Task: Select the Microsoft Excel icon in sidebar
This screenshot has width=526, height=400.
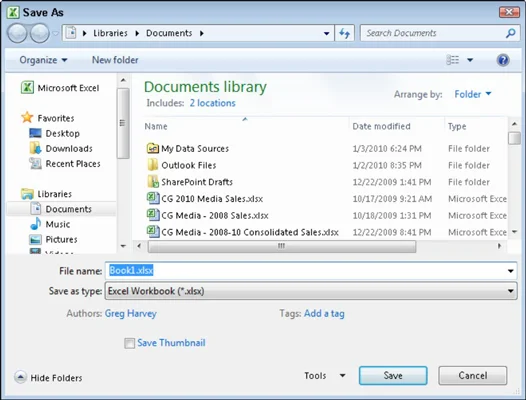Action: [27, 88]
